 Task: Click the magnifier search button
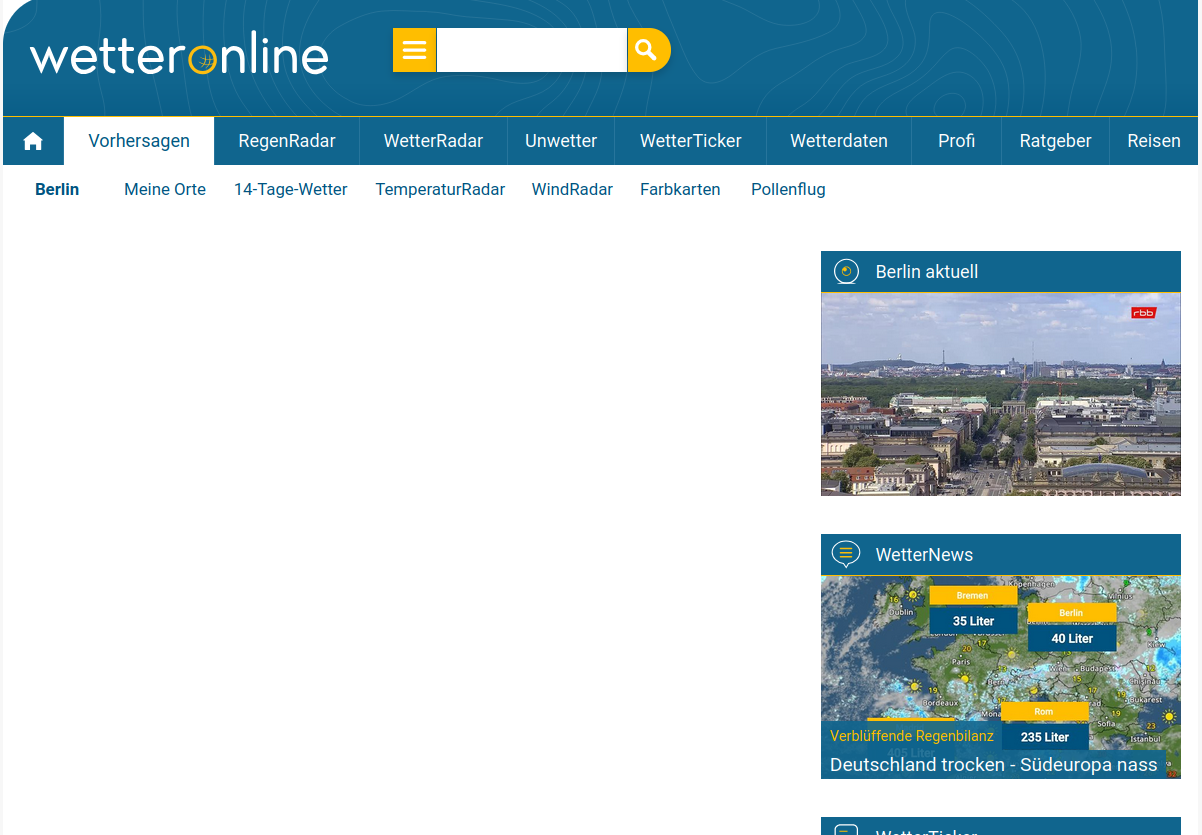coord(648,50)
